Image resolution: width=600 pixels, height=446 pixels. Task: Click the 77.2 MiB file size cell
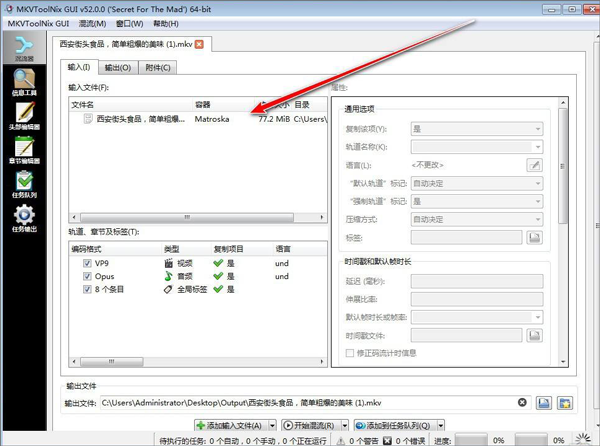point(274,119)
